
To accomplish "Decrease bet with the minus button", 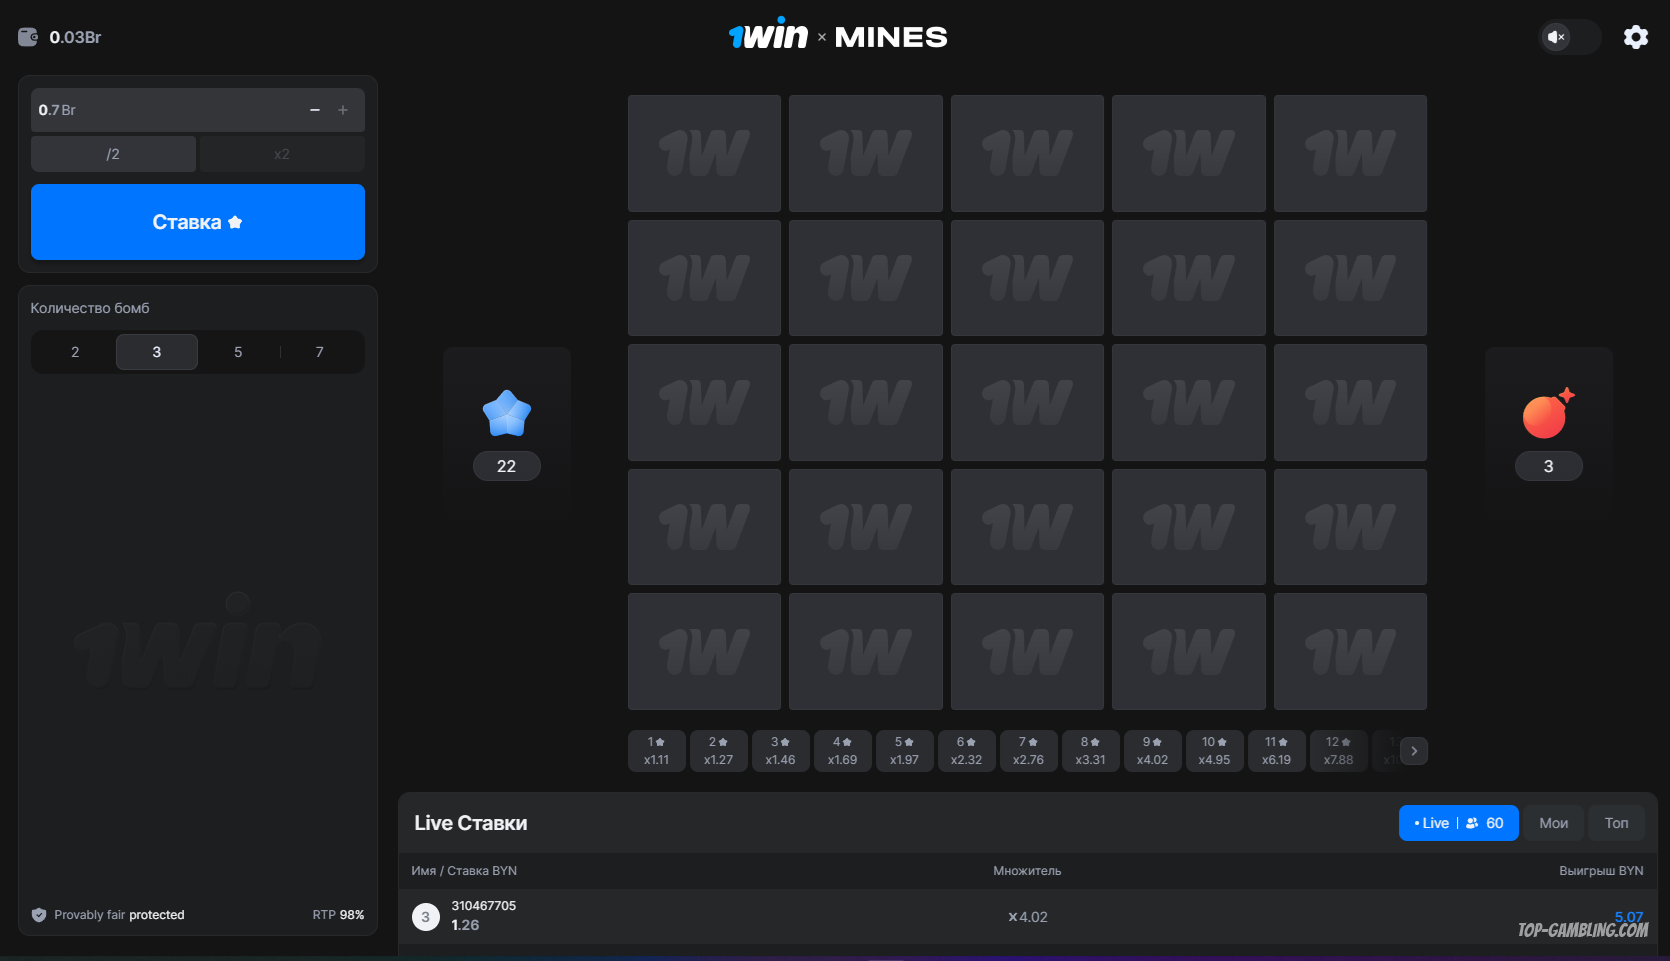I will [315, 110].
